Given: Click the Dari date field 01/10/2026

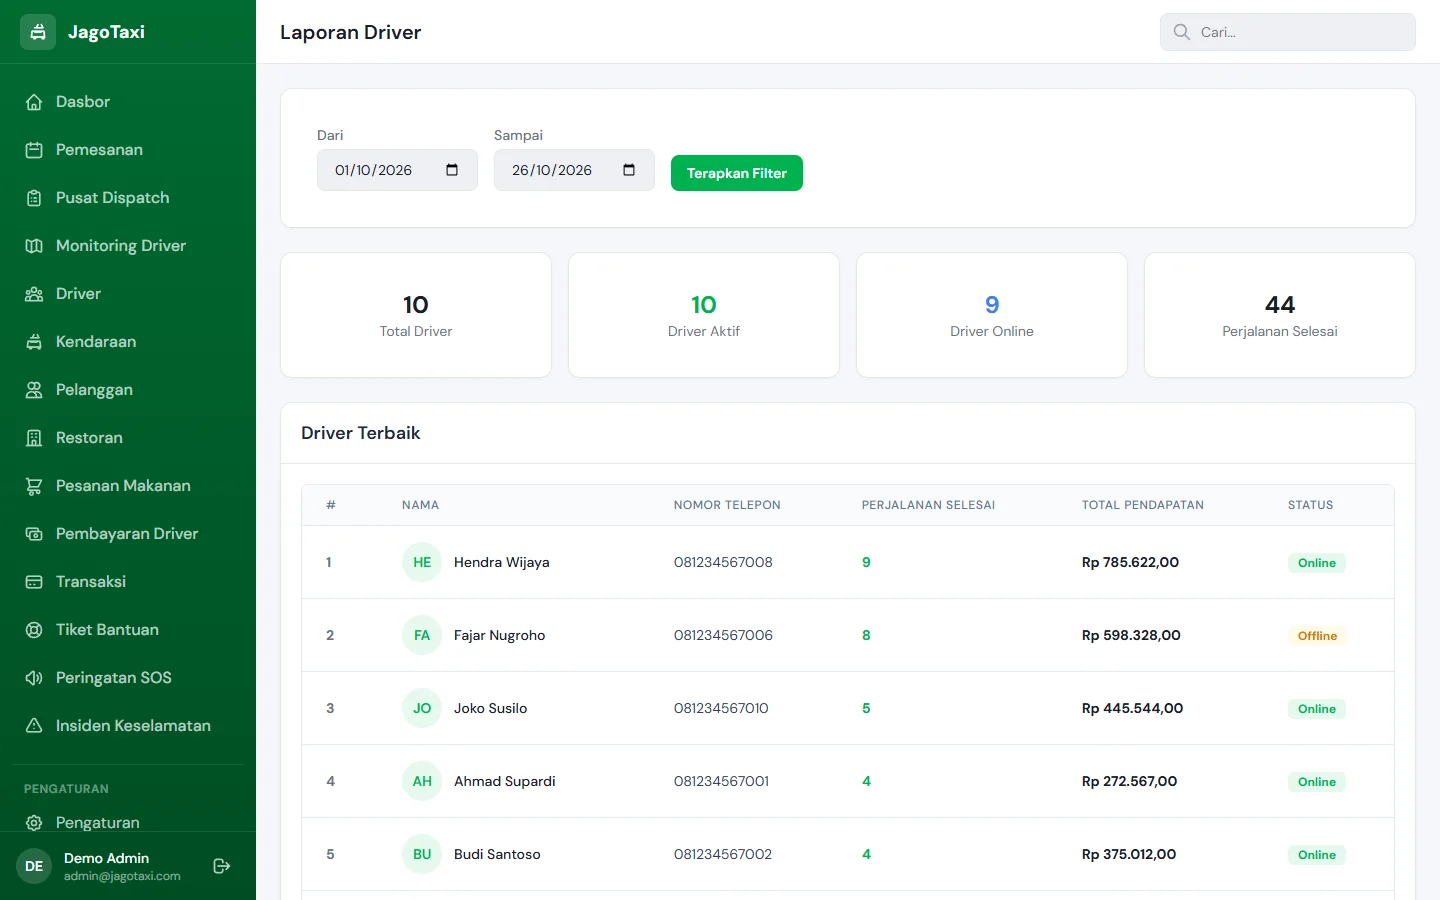Looking at the screenshot, I should point(397,170).
